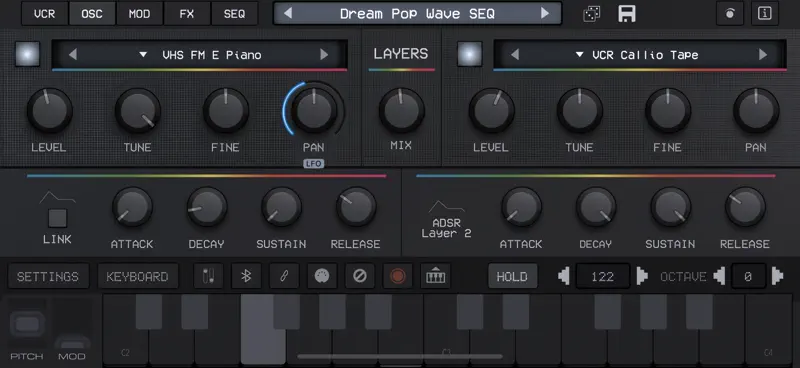Click the record dot button at top right
The width and height of the screenshot is (800, 368).
click(x=730, y=14)
